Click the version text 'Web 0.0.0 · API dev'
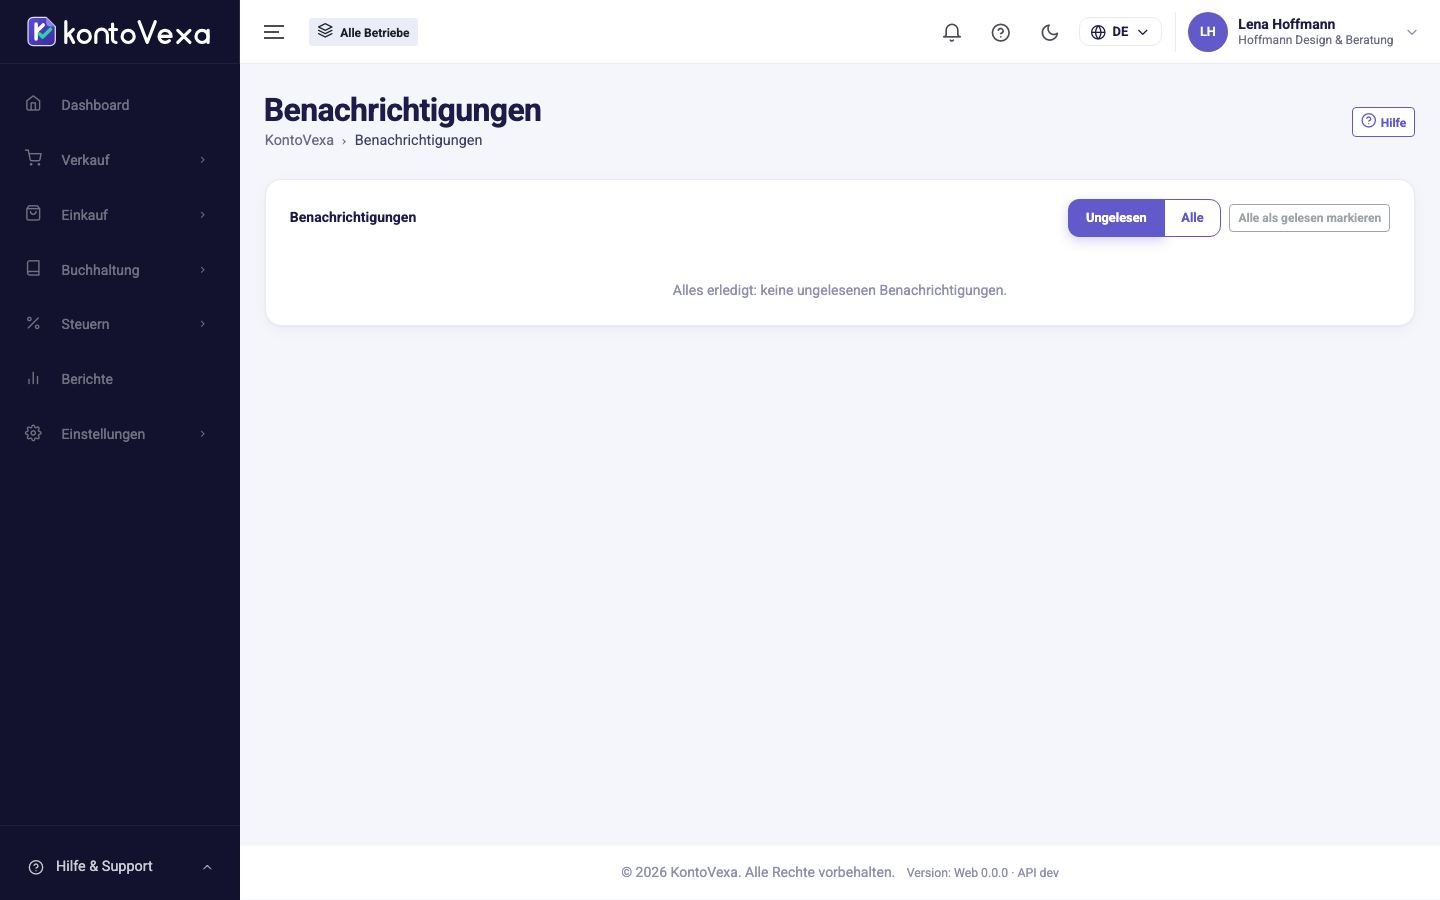1440x900 pixels. click(x=1006, y=873)
